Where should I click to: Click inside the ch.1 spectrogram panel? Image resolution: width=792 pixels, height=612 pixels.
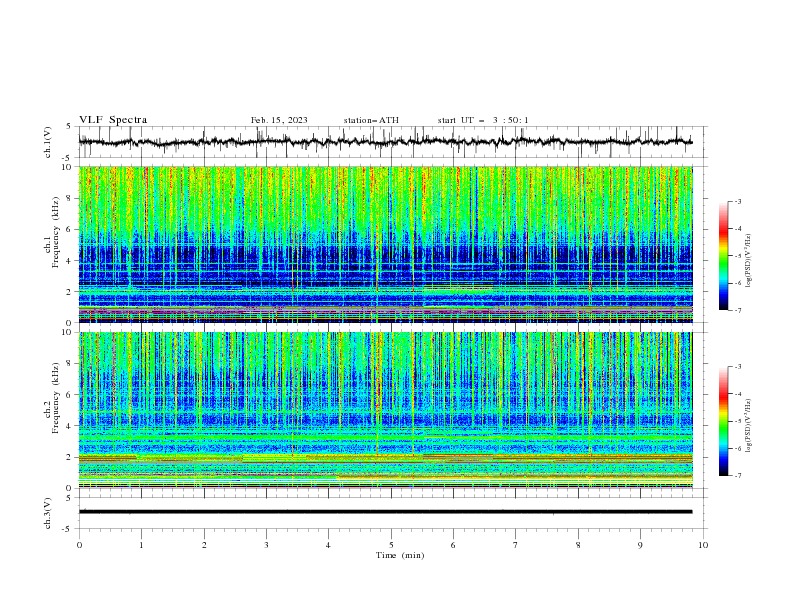[x=385, y=244]
